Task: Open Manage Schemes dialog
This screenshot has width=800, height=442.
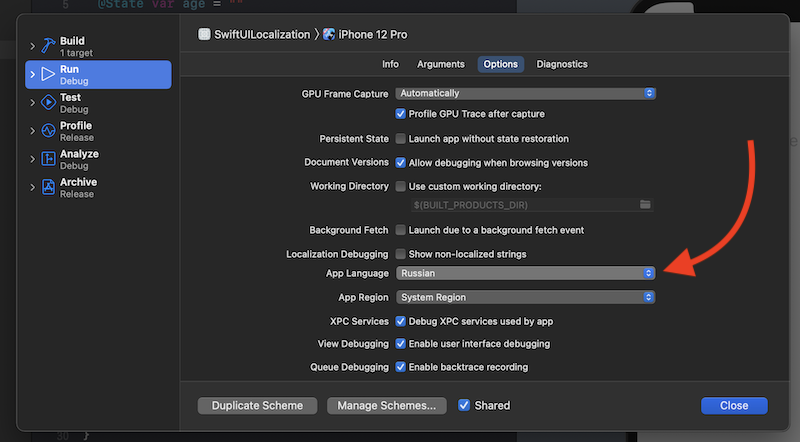Action: (387, 406)
